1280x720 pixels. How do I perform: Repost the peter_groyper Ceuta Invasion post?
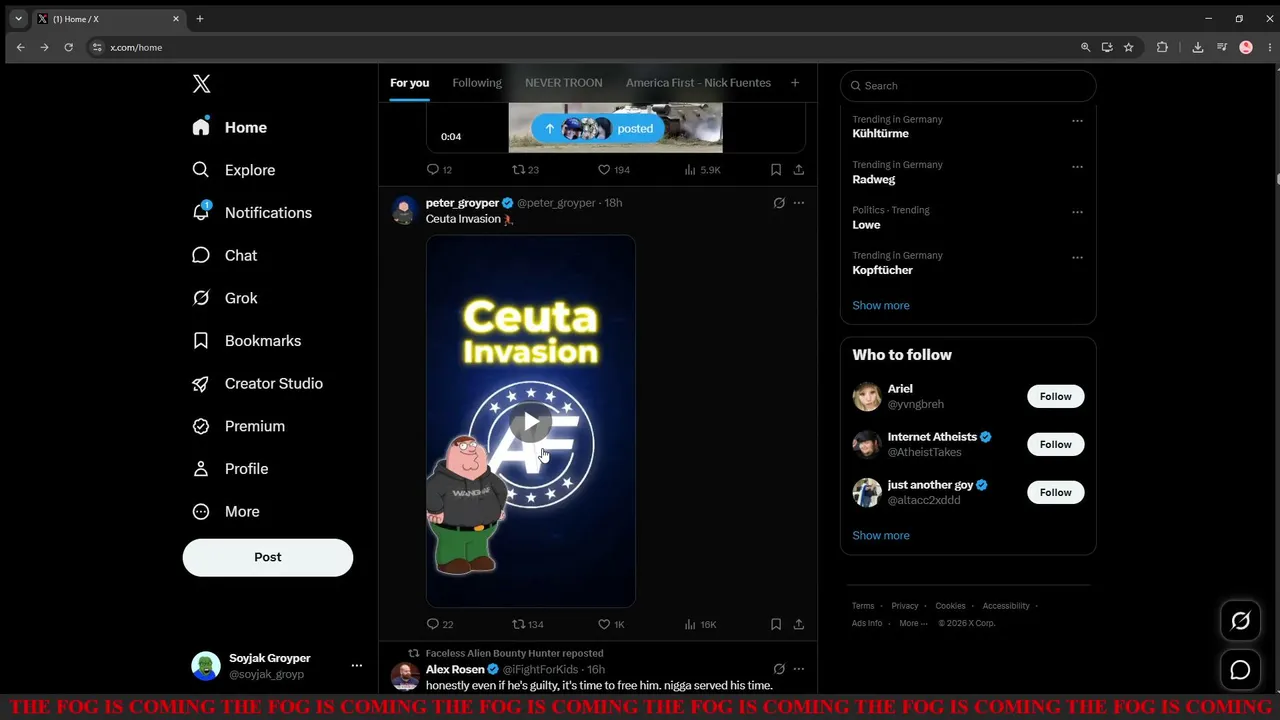(x=527, y=624)
